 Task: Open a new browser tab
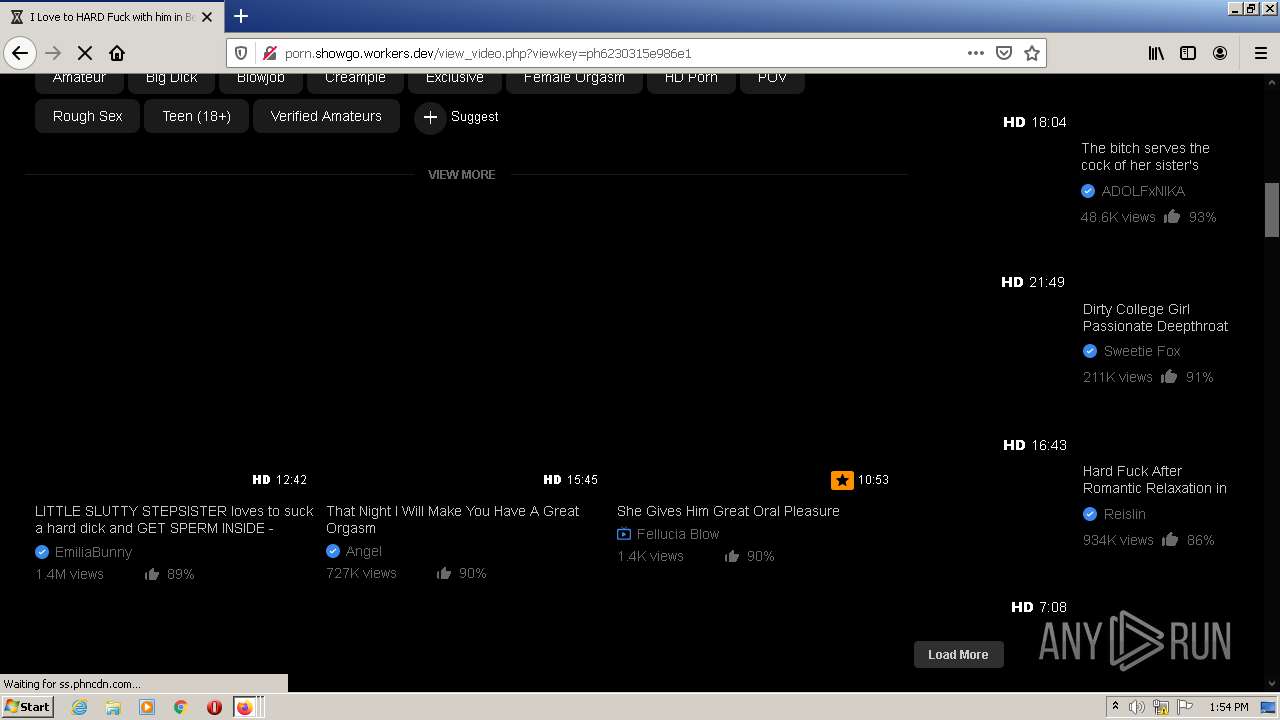[x=241, y=16]
